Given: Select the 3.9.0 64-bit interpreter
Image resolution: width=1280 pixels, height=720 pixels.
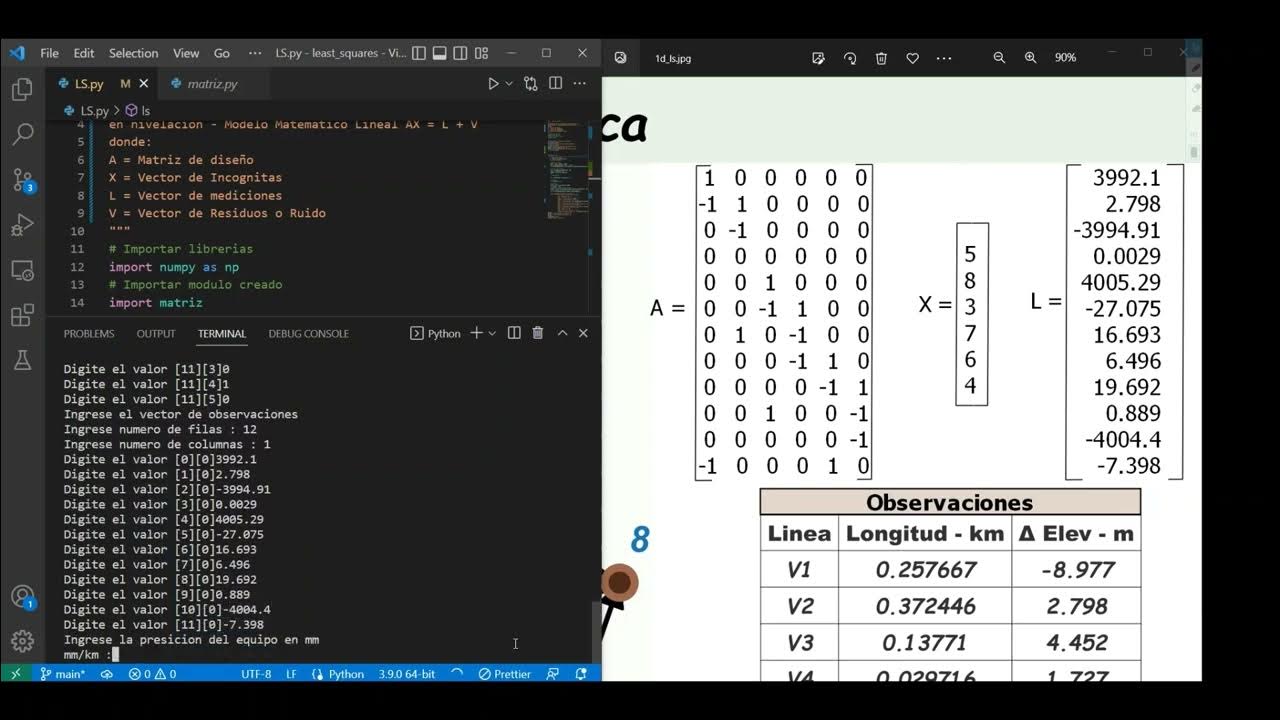Looking at the screenshot, I should 407,674.
